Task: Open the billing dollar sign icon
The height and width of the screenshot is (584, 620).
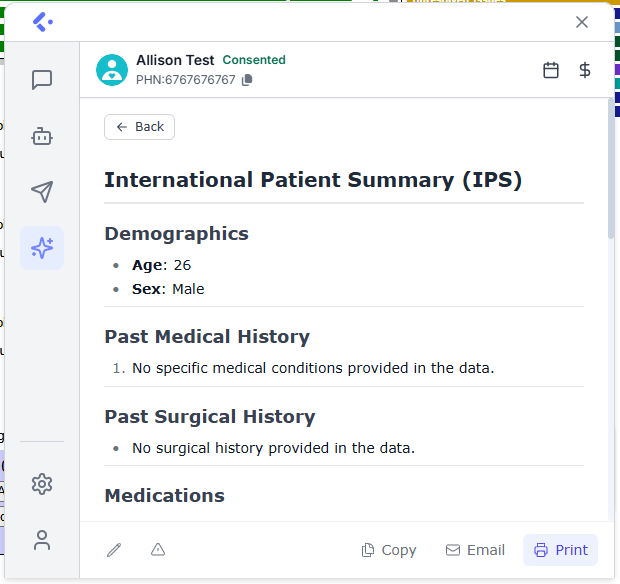Action: (585, 70)
